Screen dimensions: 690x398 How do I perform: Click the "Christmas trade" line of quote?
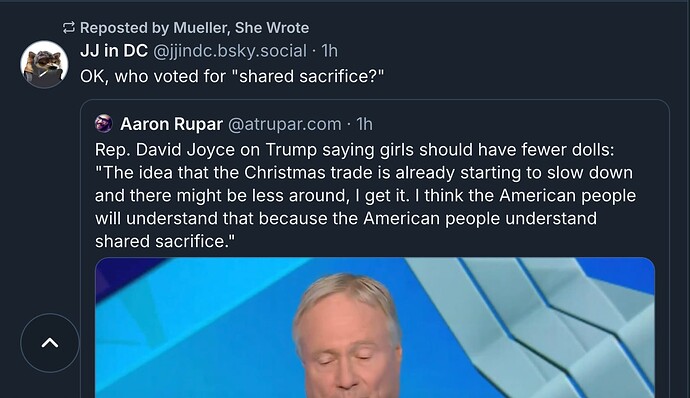363,173
